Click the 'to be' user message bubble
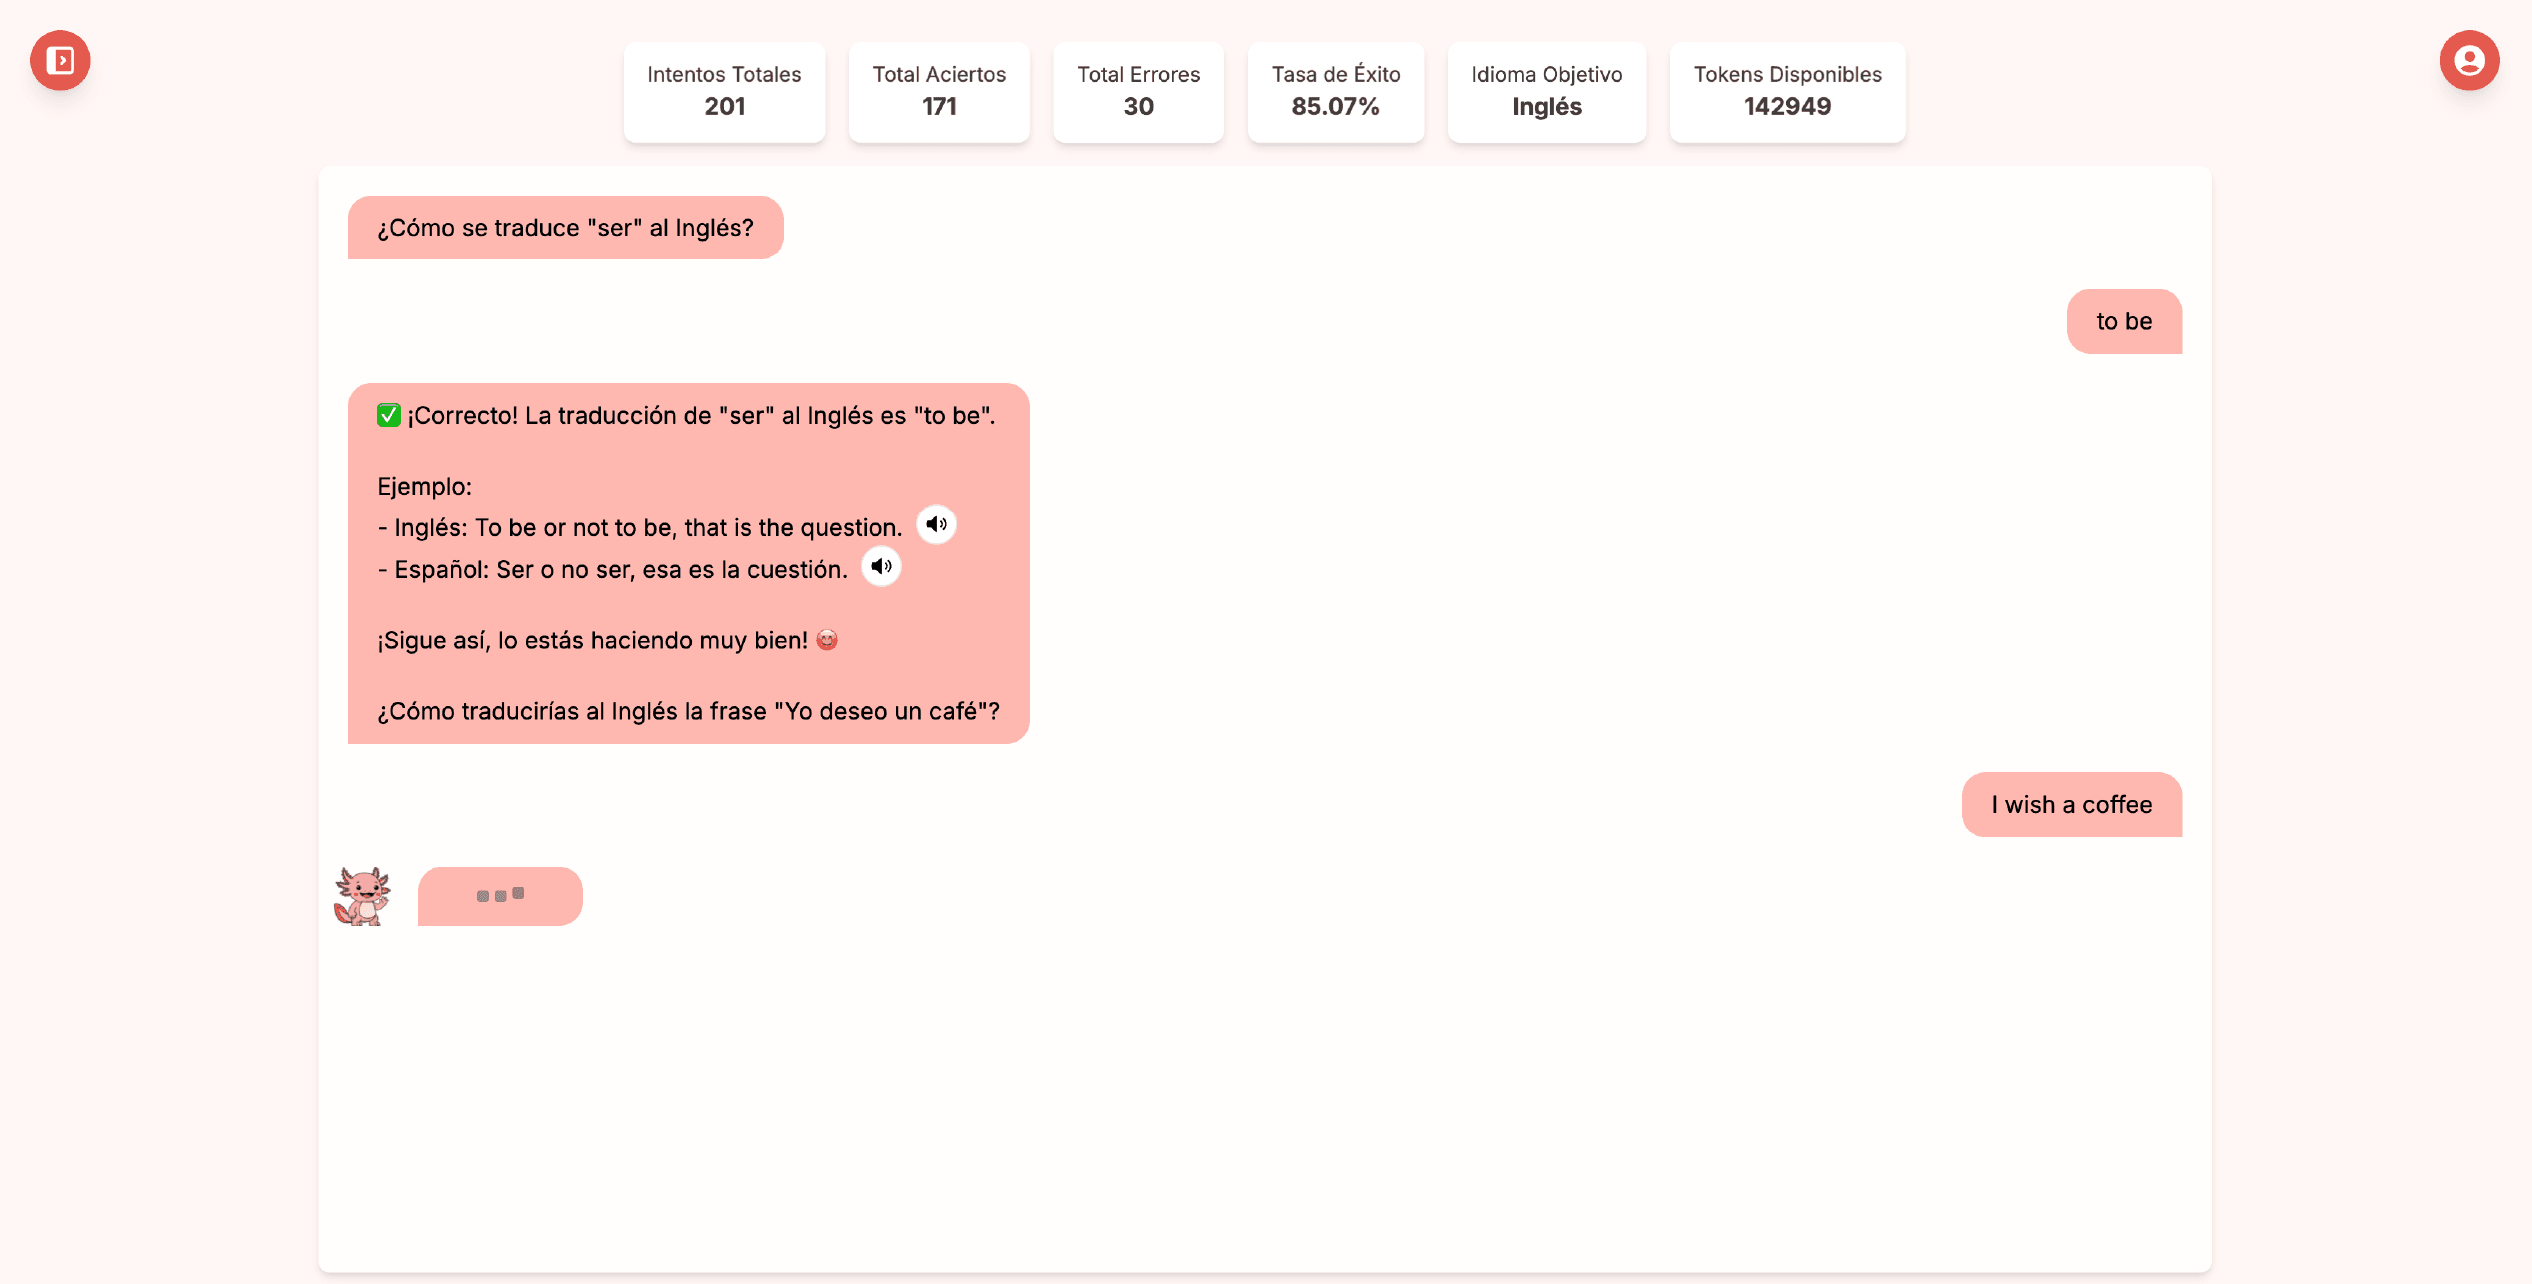The image size is (2532, 1284). click(2124, 321)
